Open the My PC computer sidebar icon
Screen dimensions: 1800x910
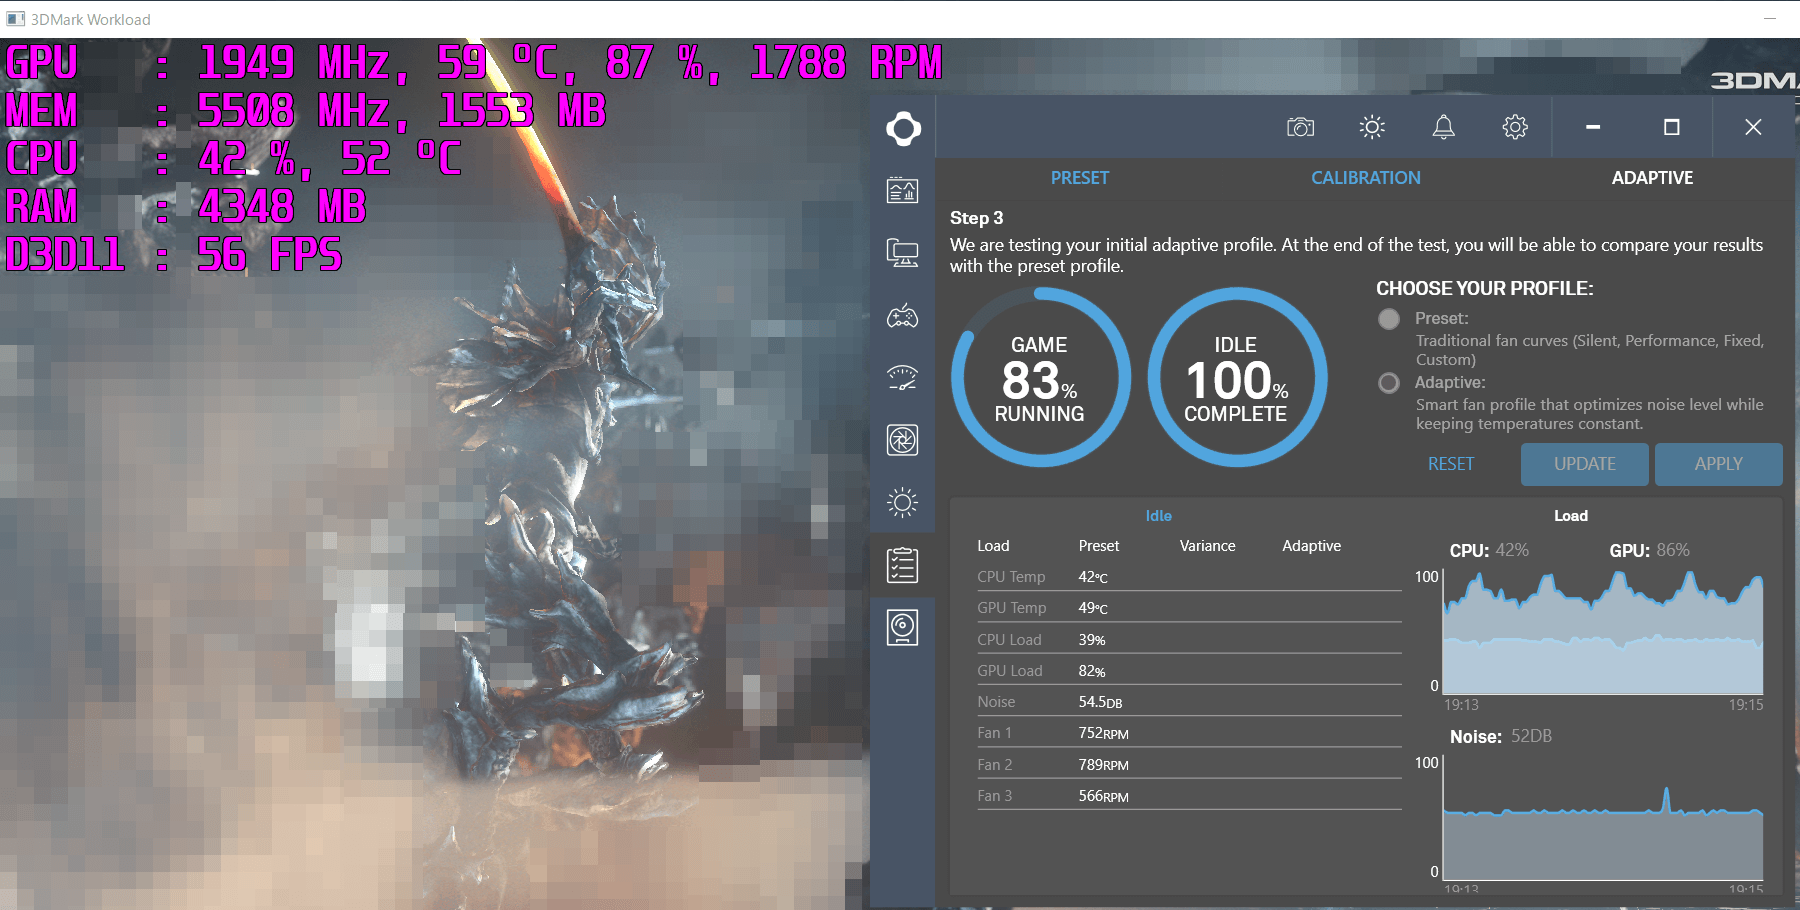click(903, 253)
